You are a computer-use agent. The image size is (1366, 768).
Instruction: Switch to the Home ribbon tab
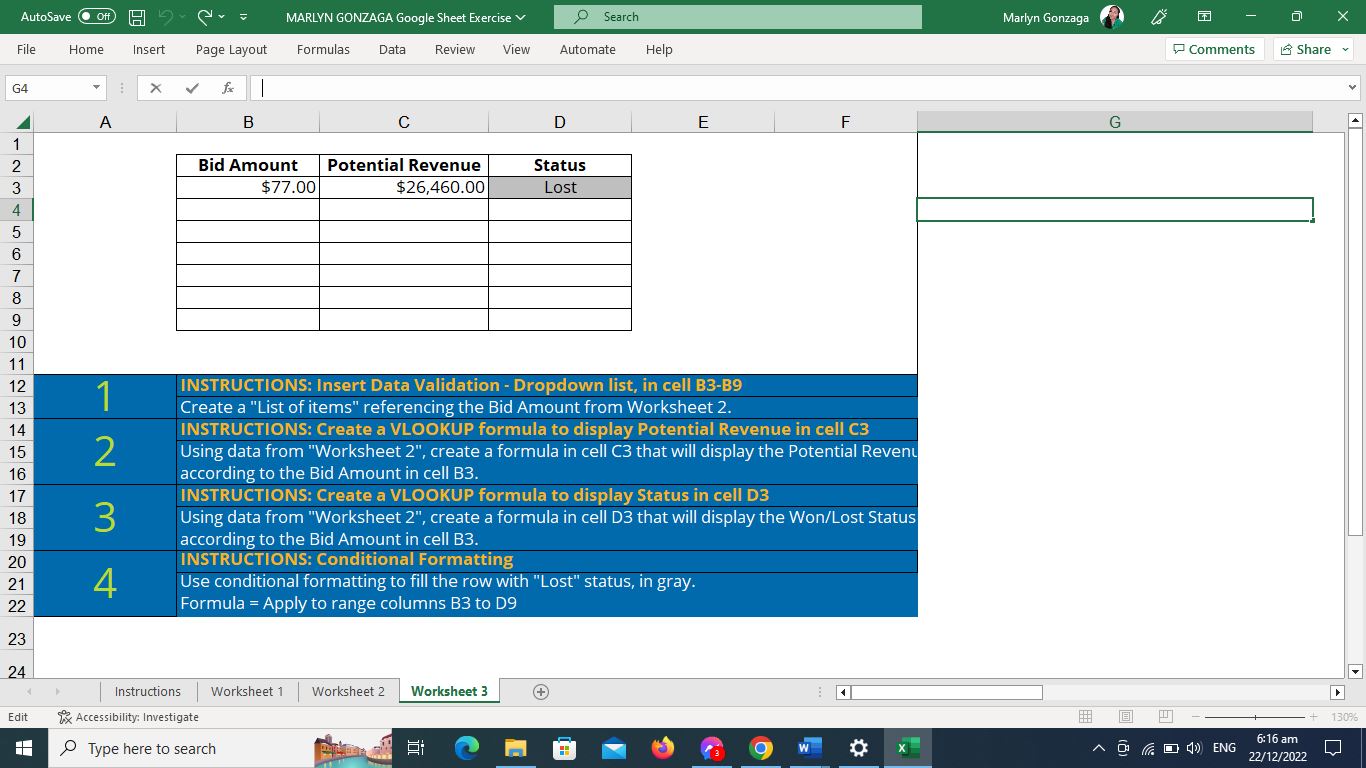click(86, 49)
